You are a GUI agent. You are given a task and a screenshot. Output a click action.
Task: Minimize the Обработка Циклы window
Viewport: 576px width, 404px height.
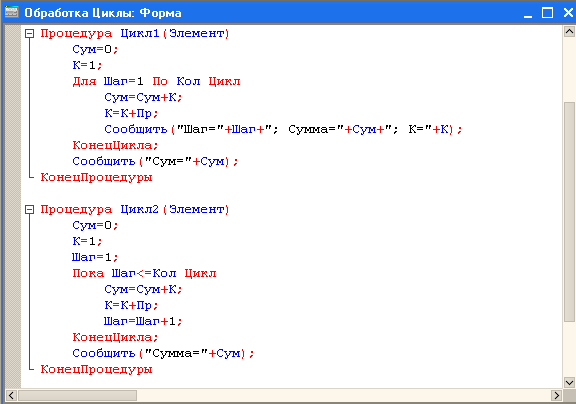[528, 13]
